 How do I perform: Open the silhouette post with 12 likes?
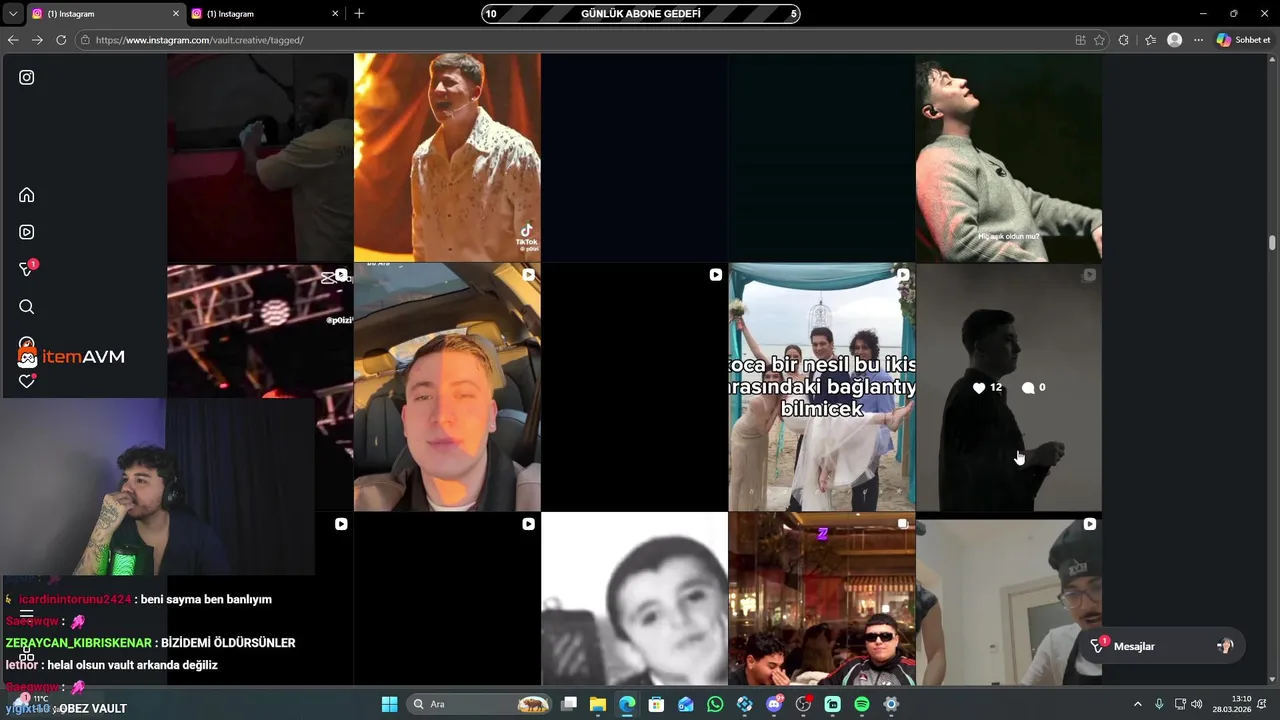click(x=1008, y=387)
